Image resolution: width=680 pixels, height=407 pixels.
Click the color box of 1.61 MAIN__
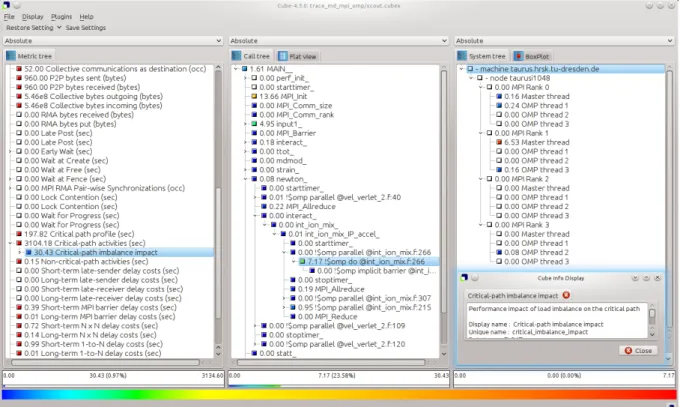245,69
